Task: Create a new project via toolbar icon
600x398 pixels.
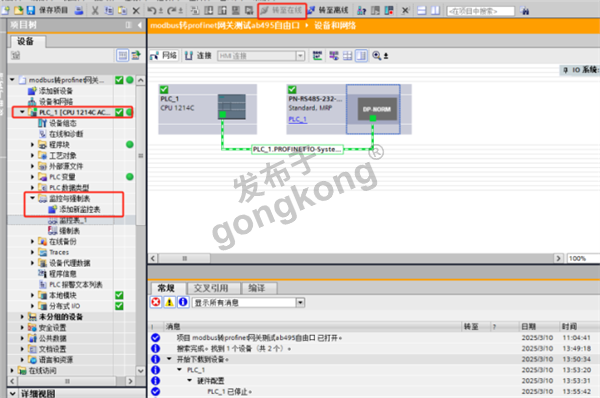Action: (x=6, y=10)
